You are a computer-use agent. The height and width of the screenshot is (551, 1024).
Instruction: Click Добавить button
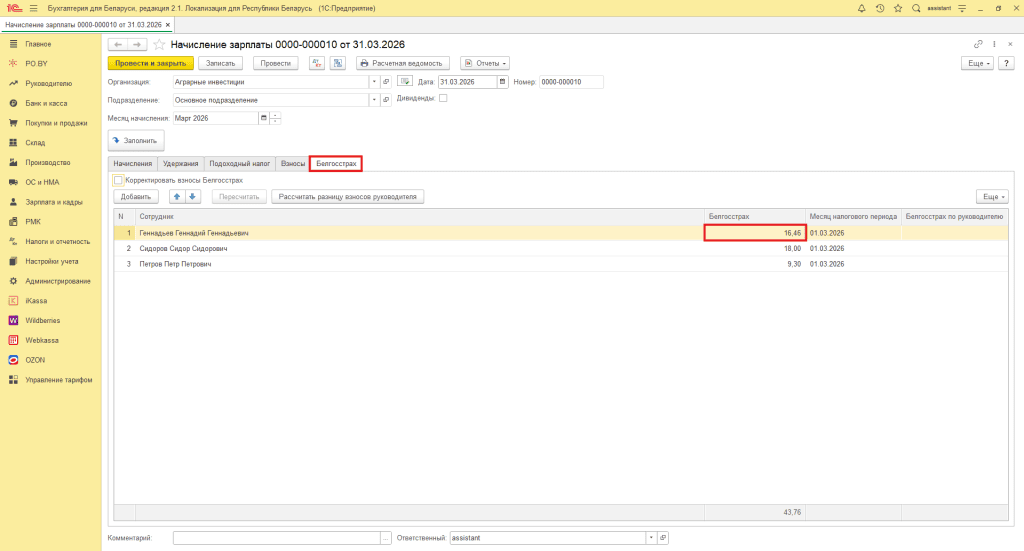[x=136, y=197]
